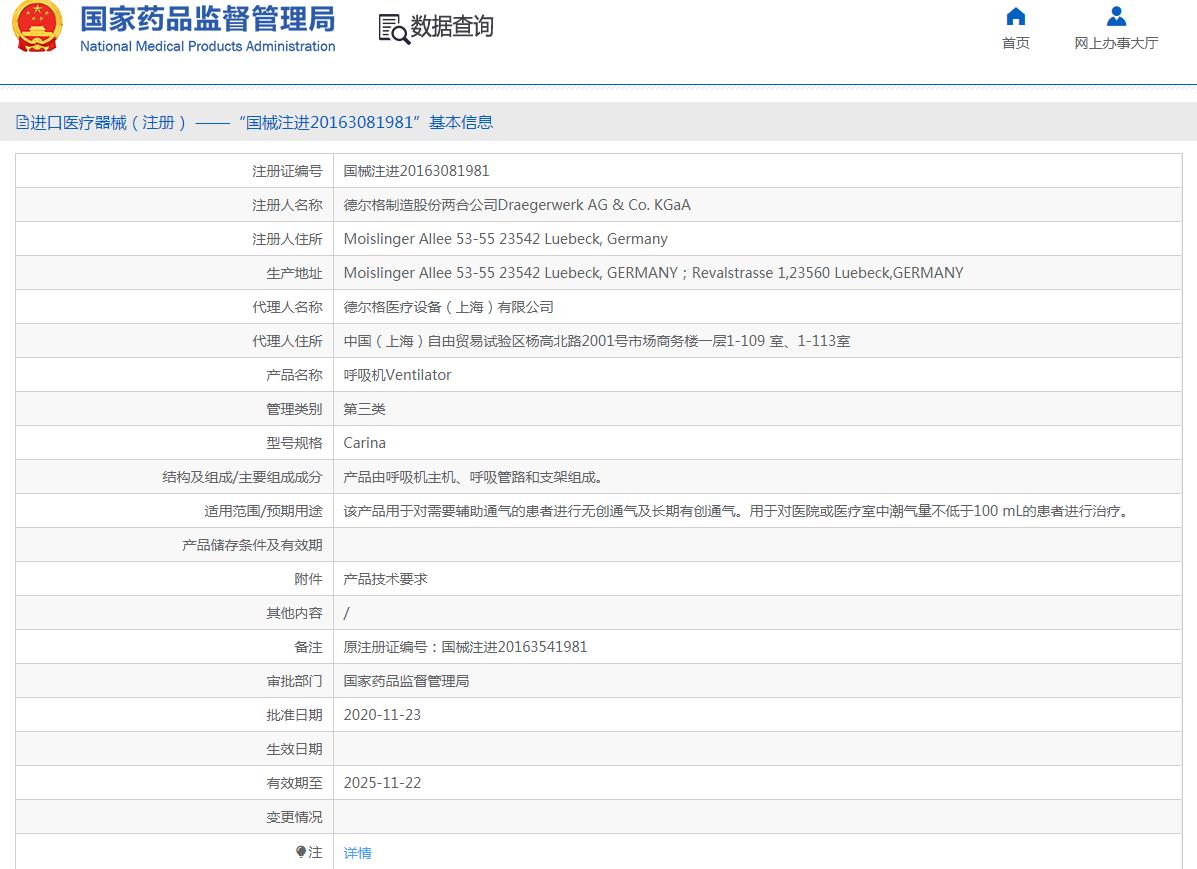Click National Medical Products Administration English title
The width and height of the screenshot is (1197, 869).
pos(207,46)
